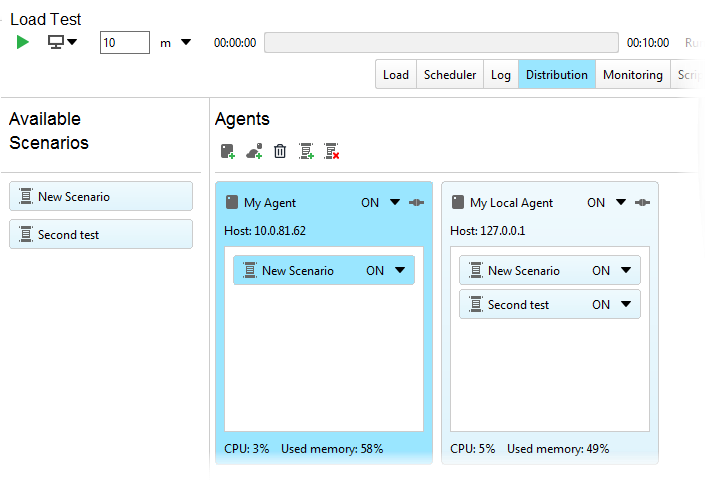This screenshot has height=481, width=706.
Task: Open the ON dropdown for My Local Agent
Action: (x=621, y=202)
